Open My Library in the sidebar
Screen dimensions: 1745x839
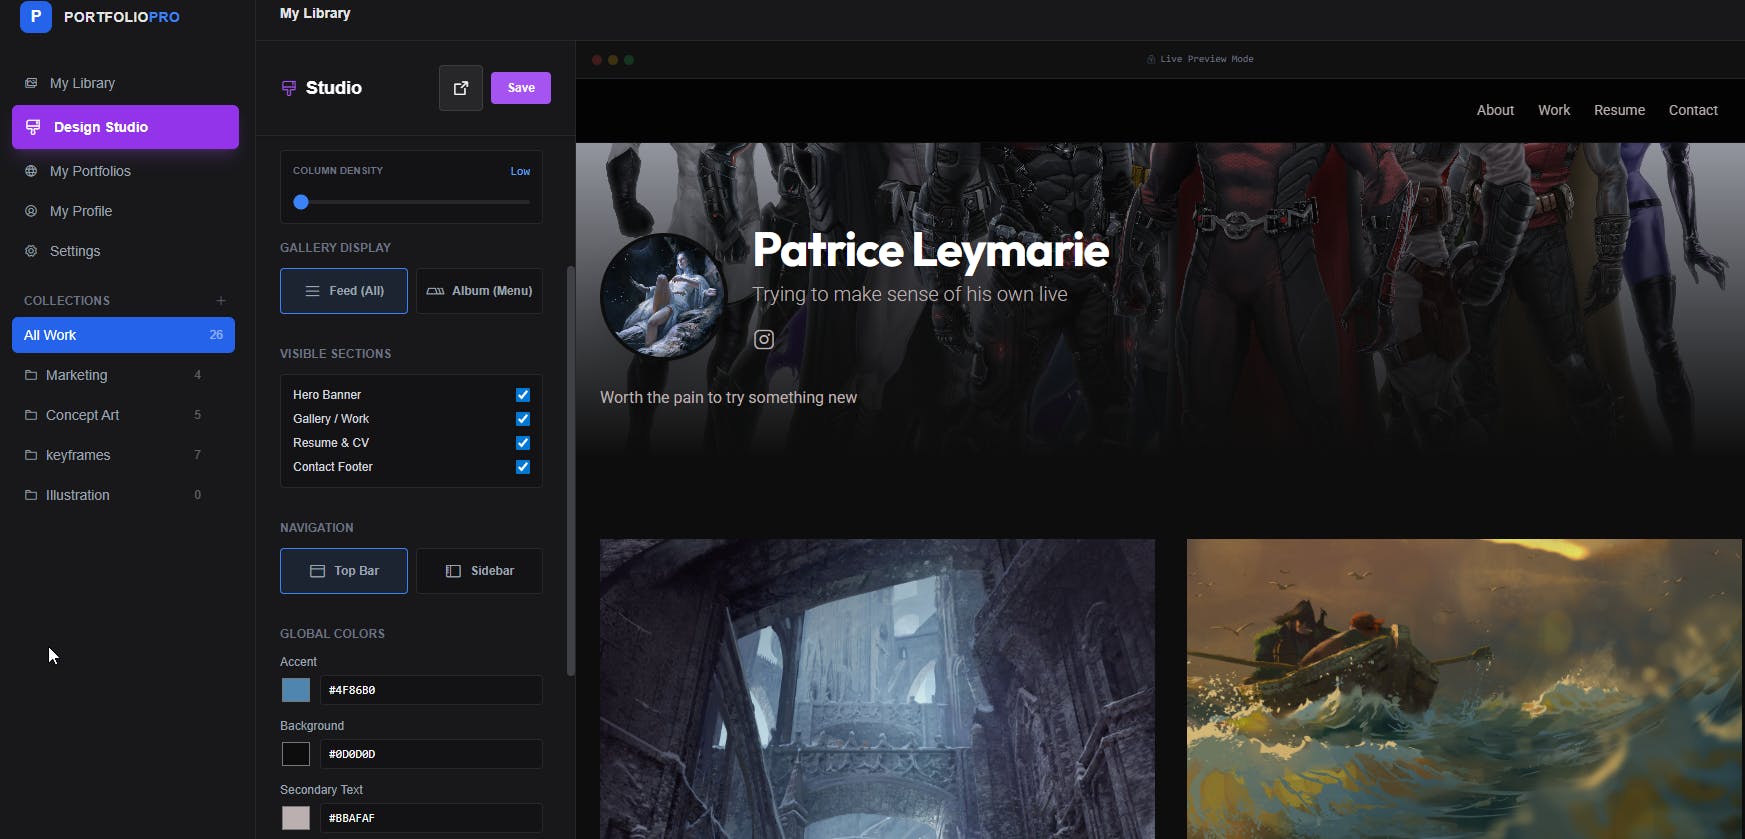coord(125,83)
